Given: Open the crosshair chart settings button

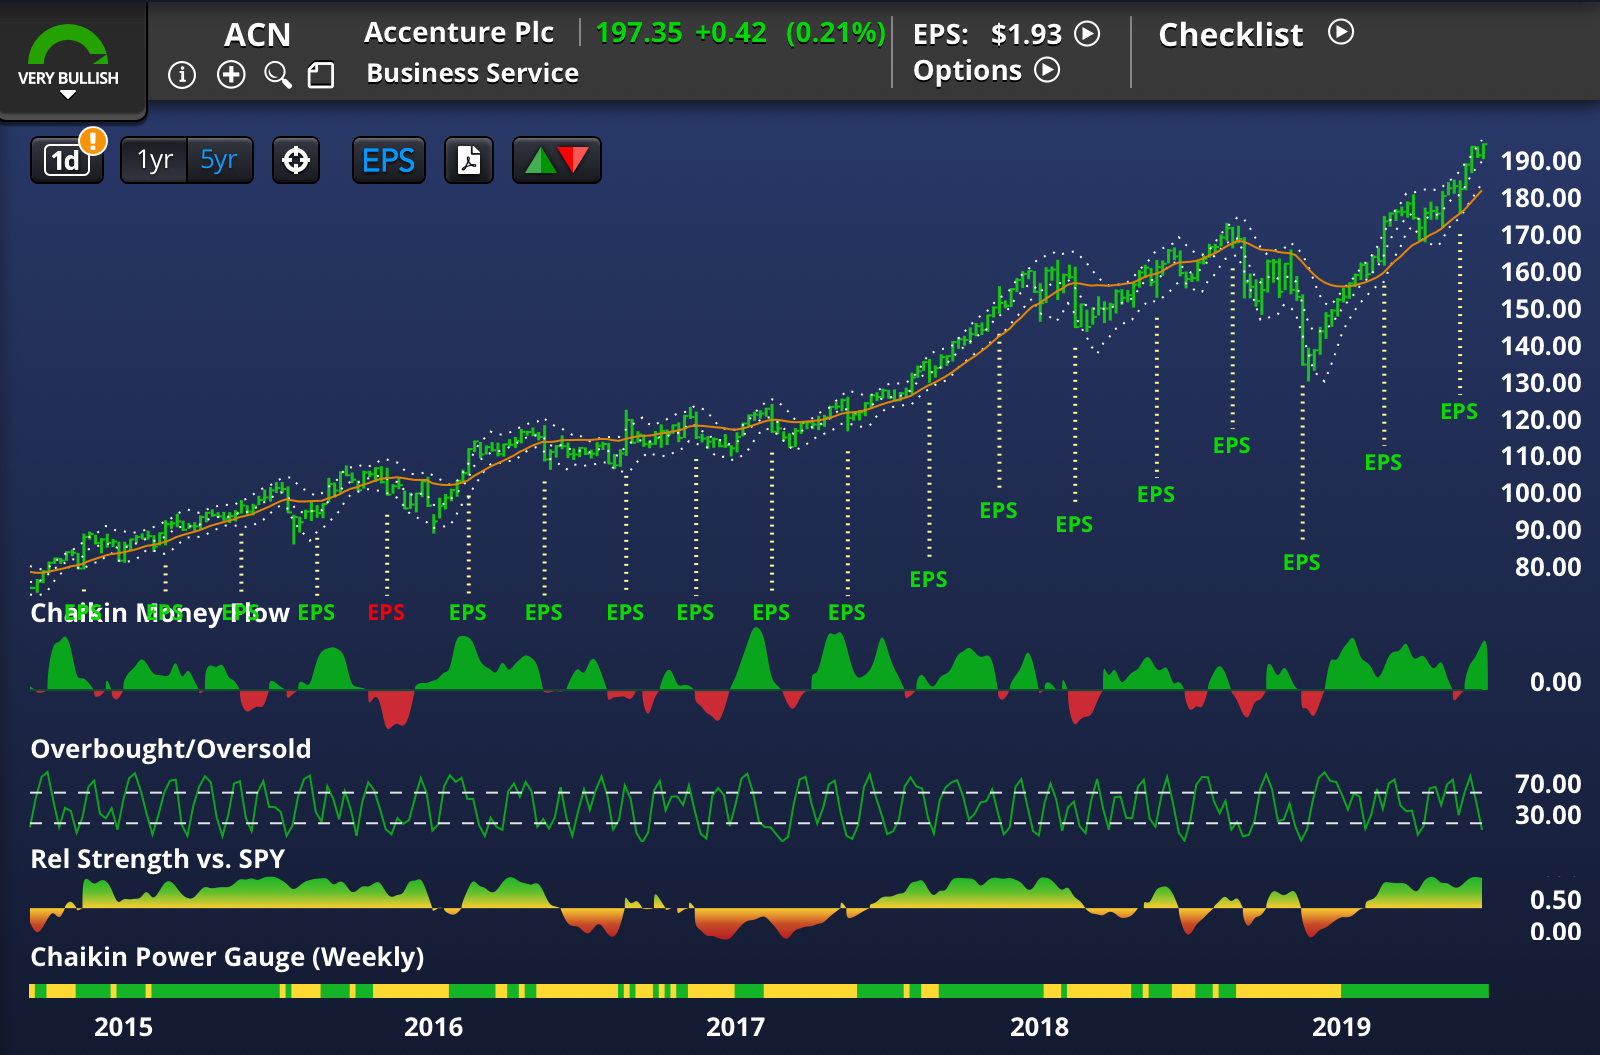Looking at the screenshot, I should [296, 160].
